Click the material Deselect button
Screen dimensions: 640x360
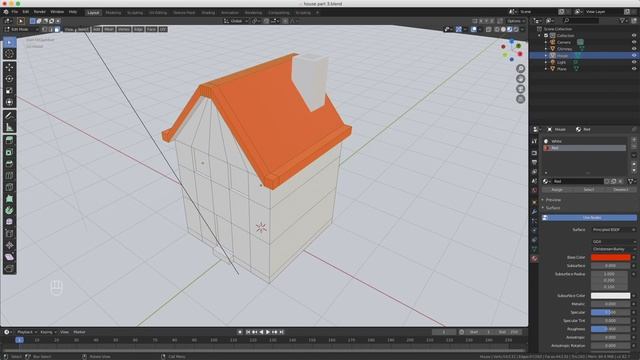point(620,190)
